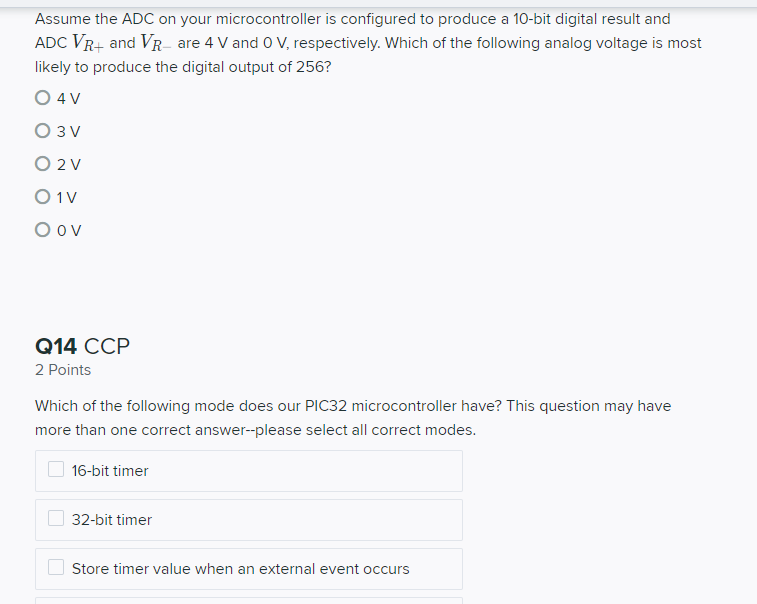
Task: Click the '16-bit timer' option label text
Action: (x=110, y=471)
